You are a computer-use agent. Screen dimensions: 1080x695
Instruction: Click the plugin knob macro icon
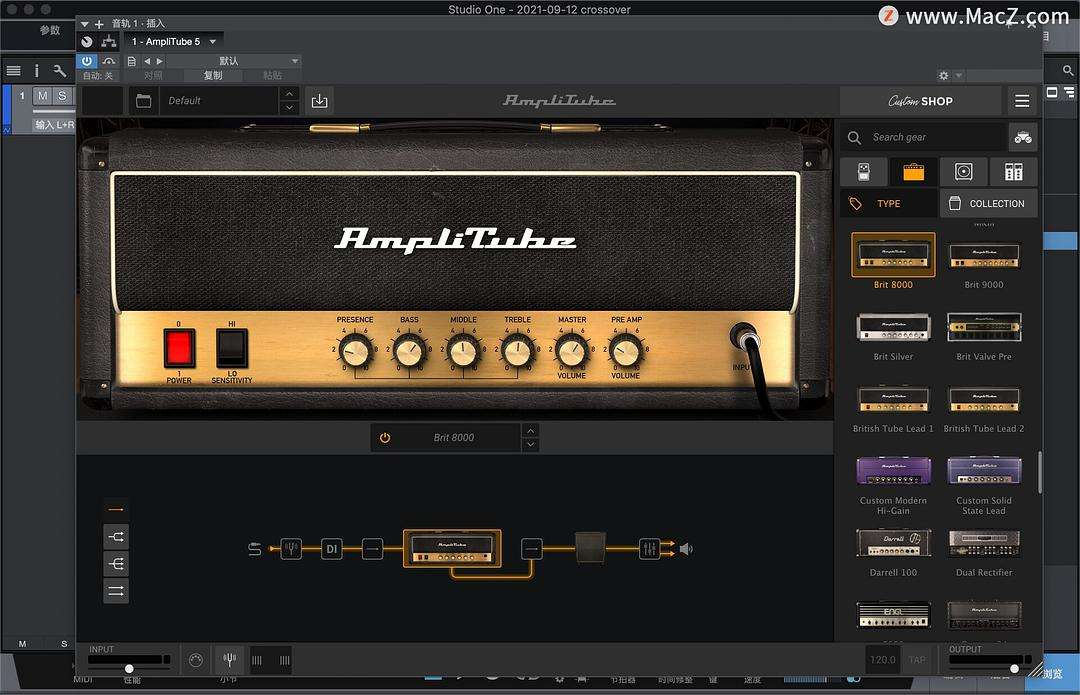[x=87, y=42]
